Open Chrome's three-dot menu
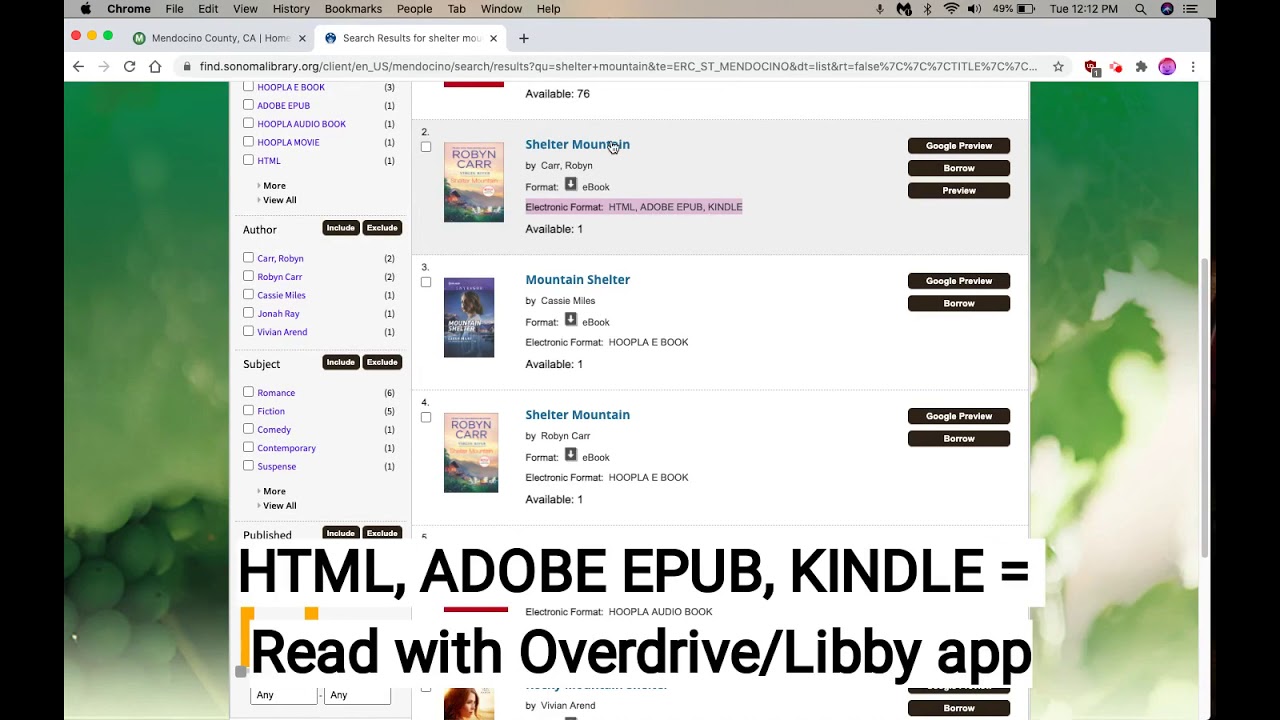The image size is (1280, 720). 1193,66
